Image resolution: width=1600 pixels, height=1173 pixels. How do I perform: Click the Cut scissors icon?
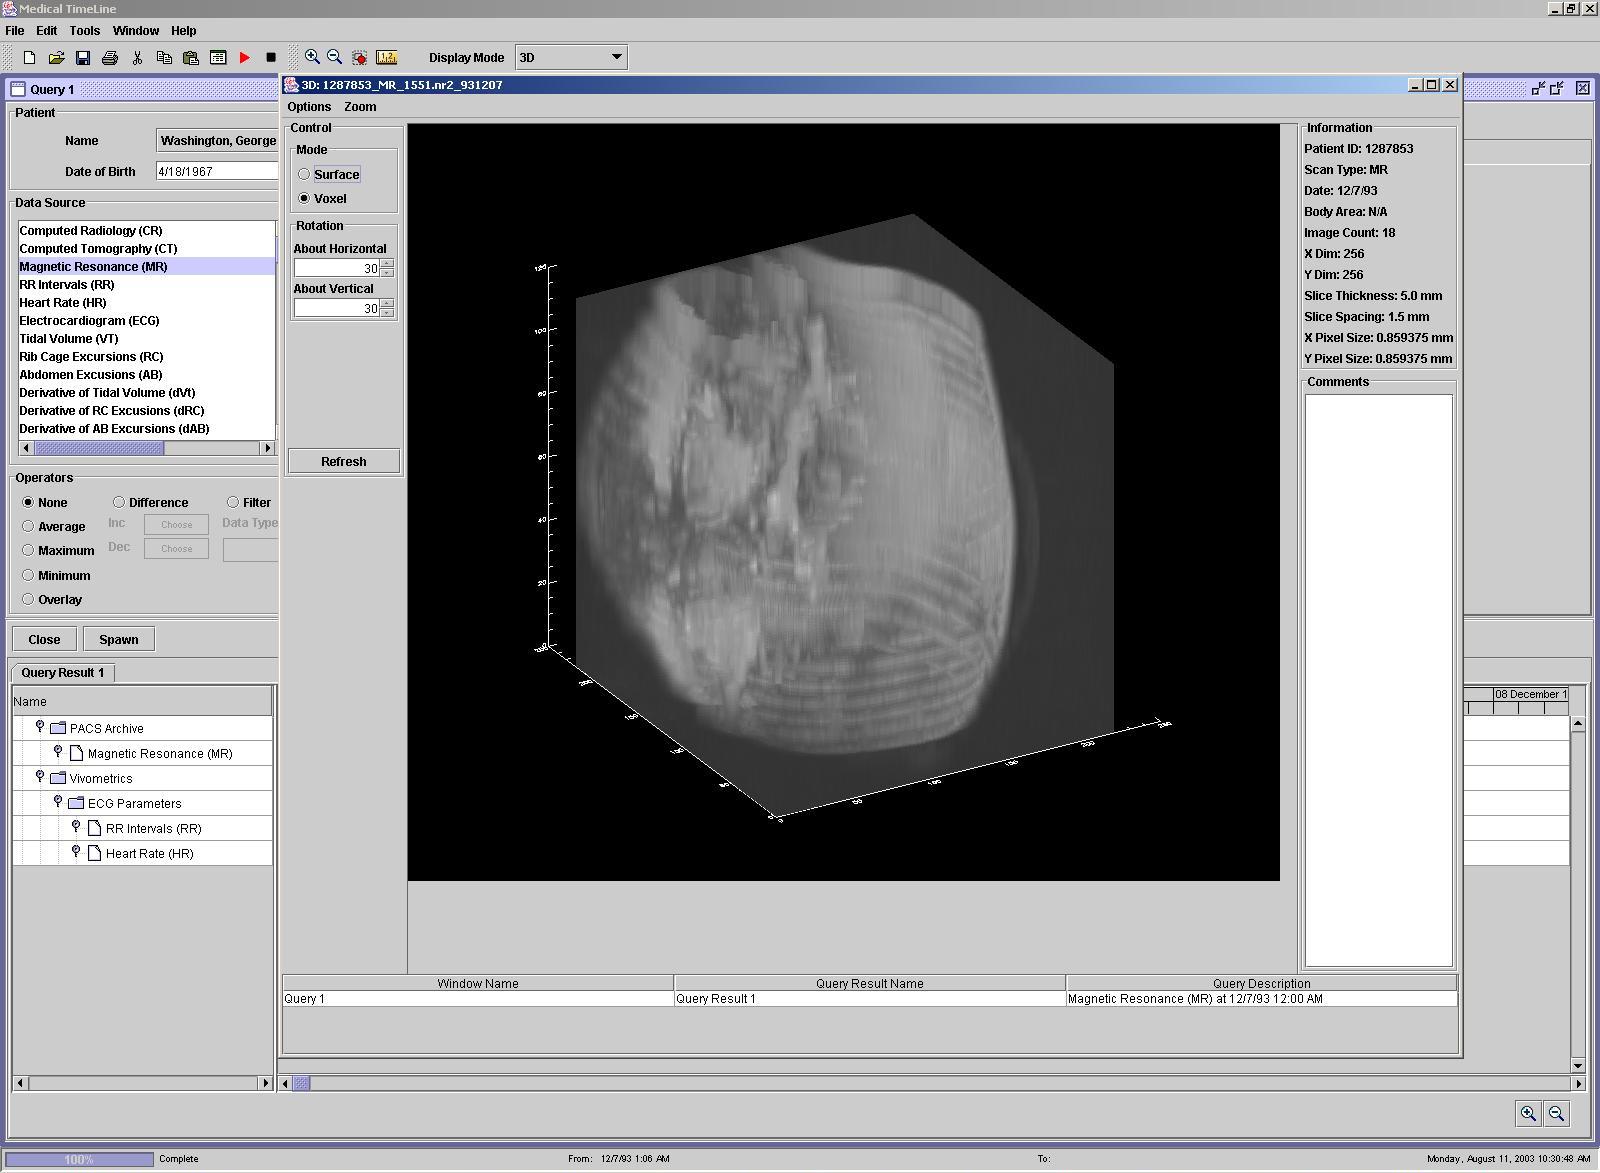[137, 58]
